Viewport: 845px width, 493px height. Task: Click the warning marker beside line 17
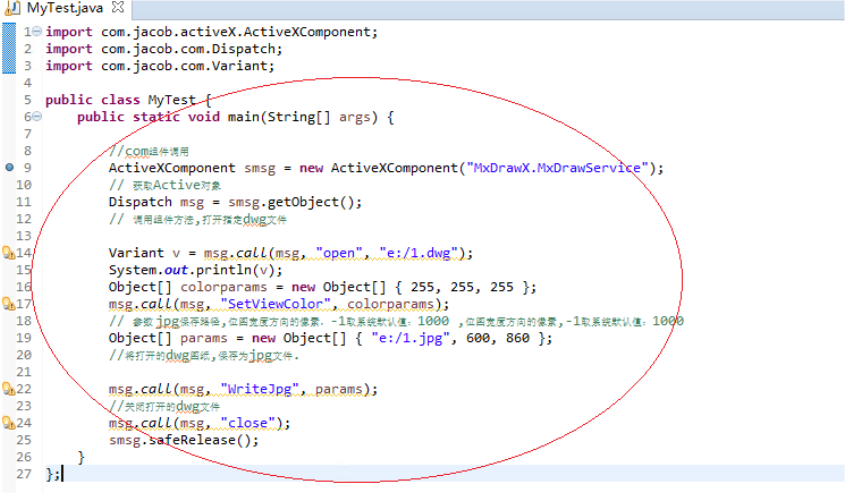coord(9,304)
